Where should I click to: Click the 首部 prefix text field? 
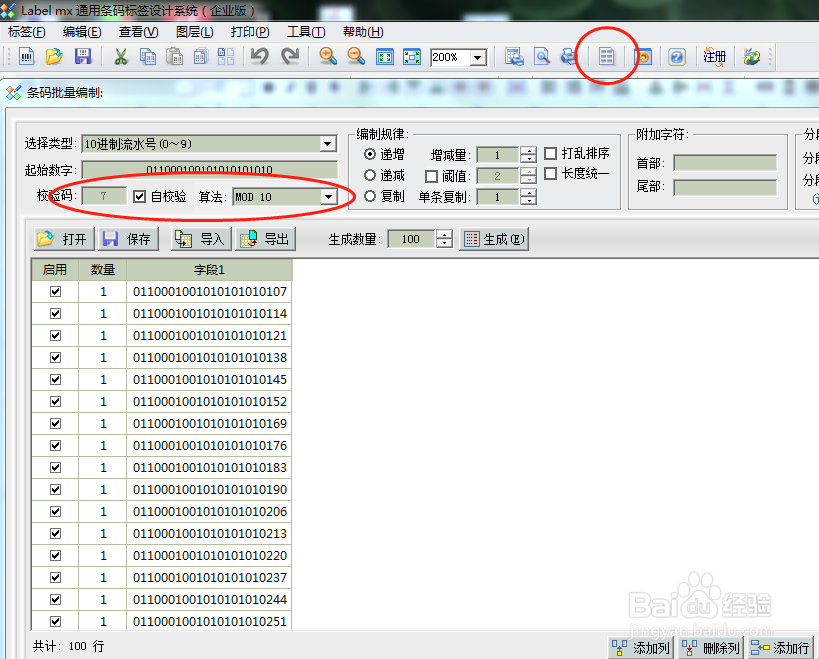[725, 163]
